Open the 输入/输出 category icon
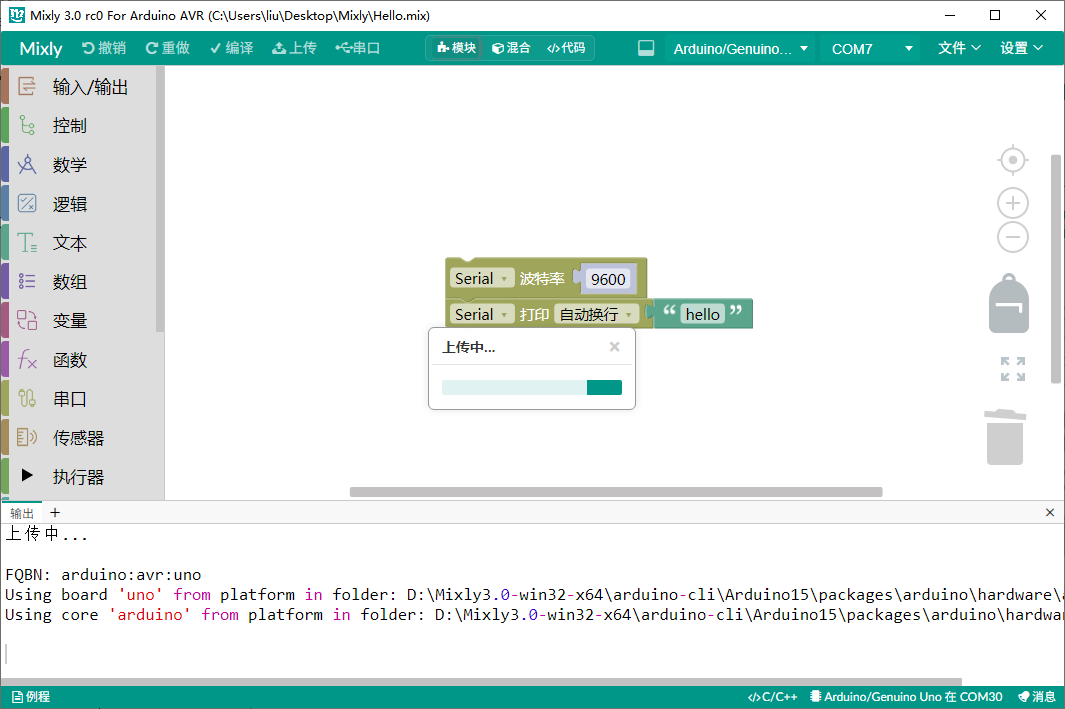 [27, 86]
